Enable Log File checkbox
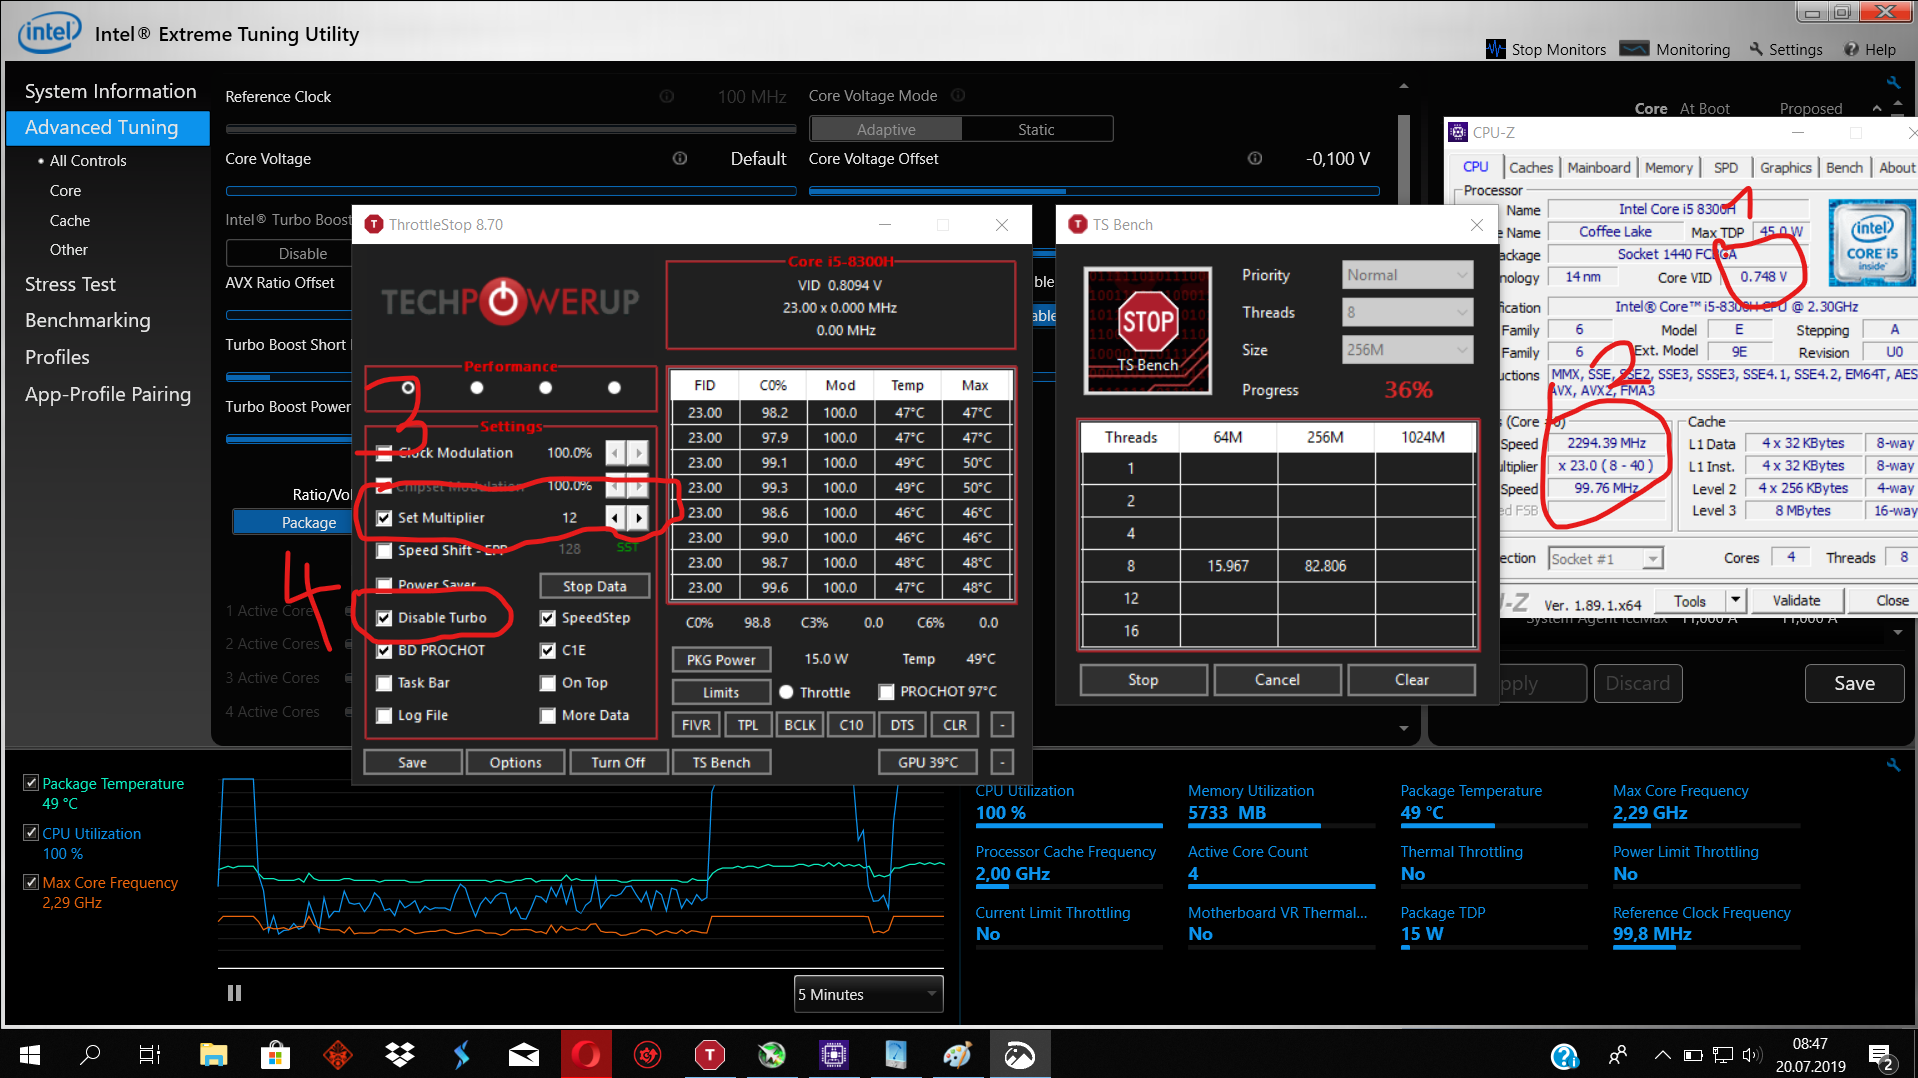The image size is (1918, 1078). pos(384,716)
